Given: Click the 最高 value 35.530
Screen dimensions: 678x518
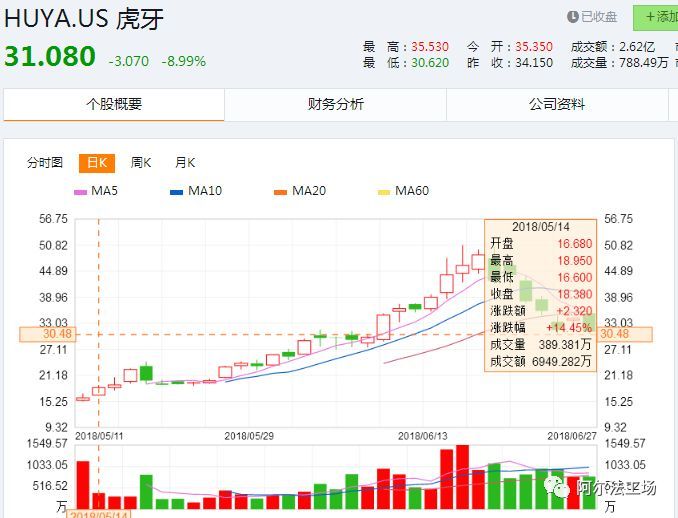Looking at the screenshot, I should pyautogui.click(x=430, y=47).
